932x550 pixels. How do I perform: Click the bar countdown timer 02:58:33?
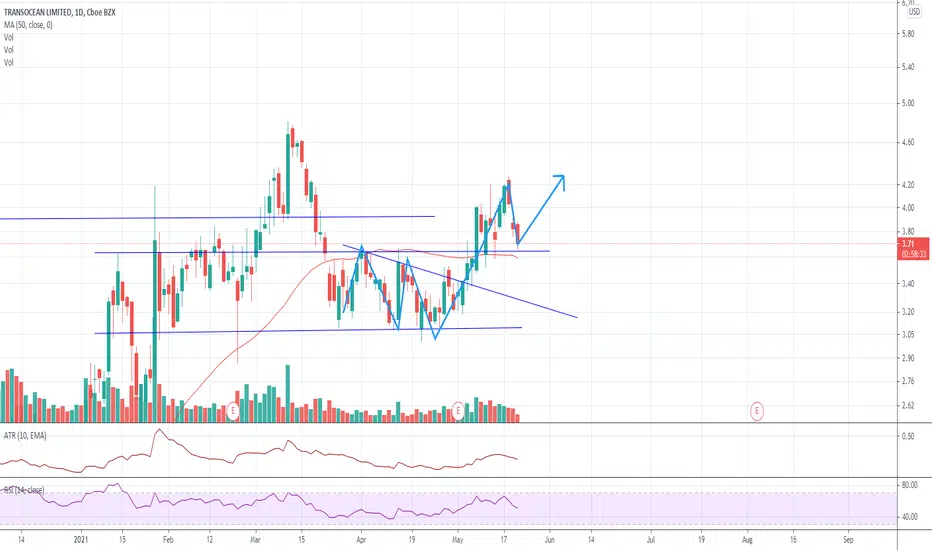coord(914,254)
